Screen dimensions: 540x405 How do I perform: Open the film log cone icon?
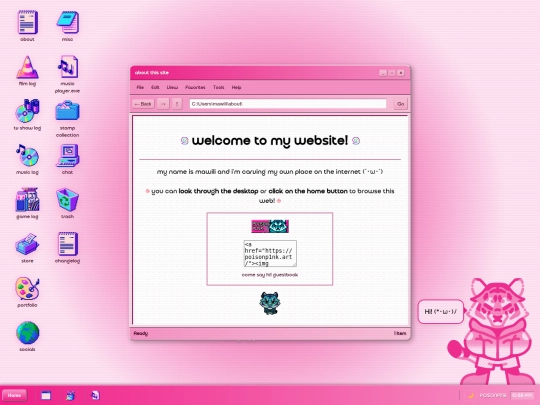pyautogui.click(x=28, y=67)
